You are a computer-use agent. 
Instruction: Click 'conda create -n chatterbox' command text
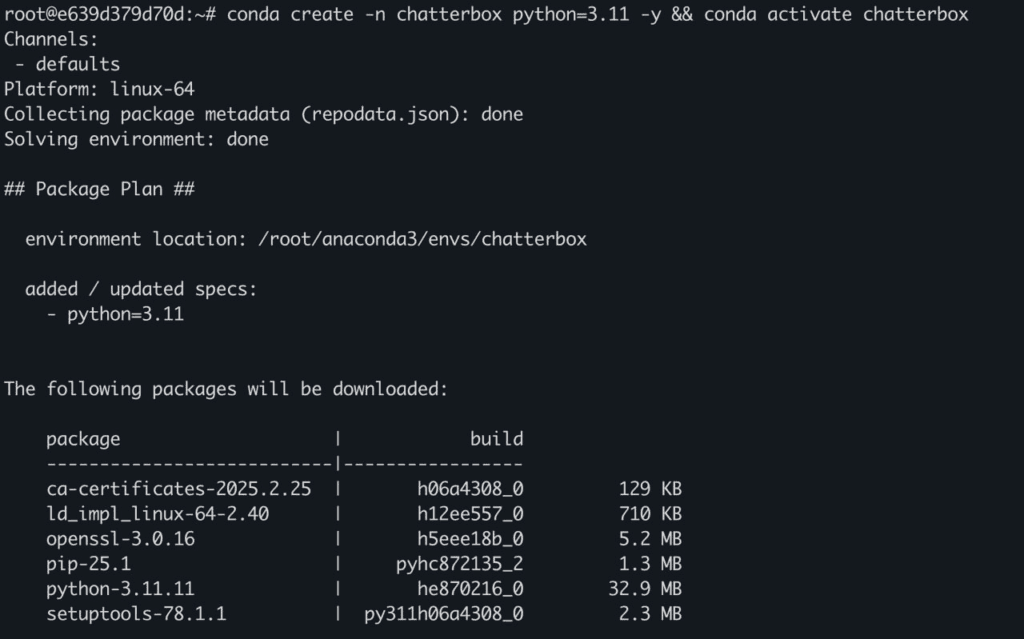click(x=364, y=14)
